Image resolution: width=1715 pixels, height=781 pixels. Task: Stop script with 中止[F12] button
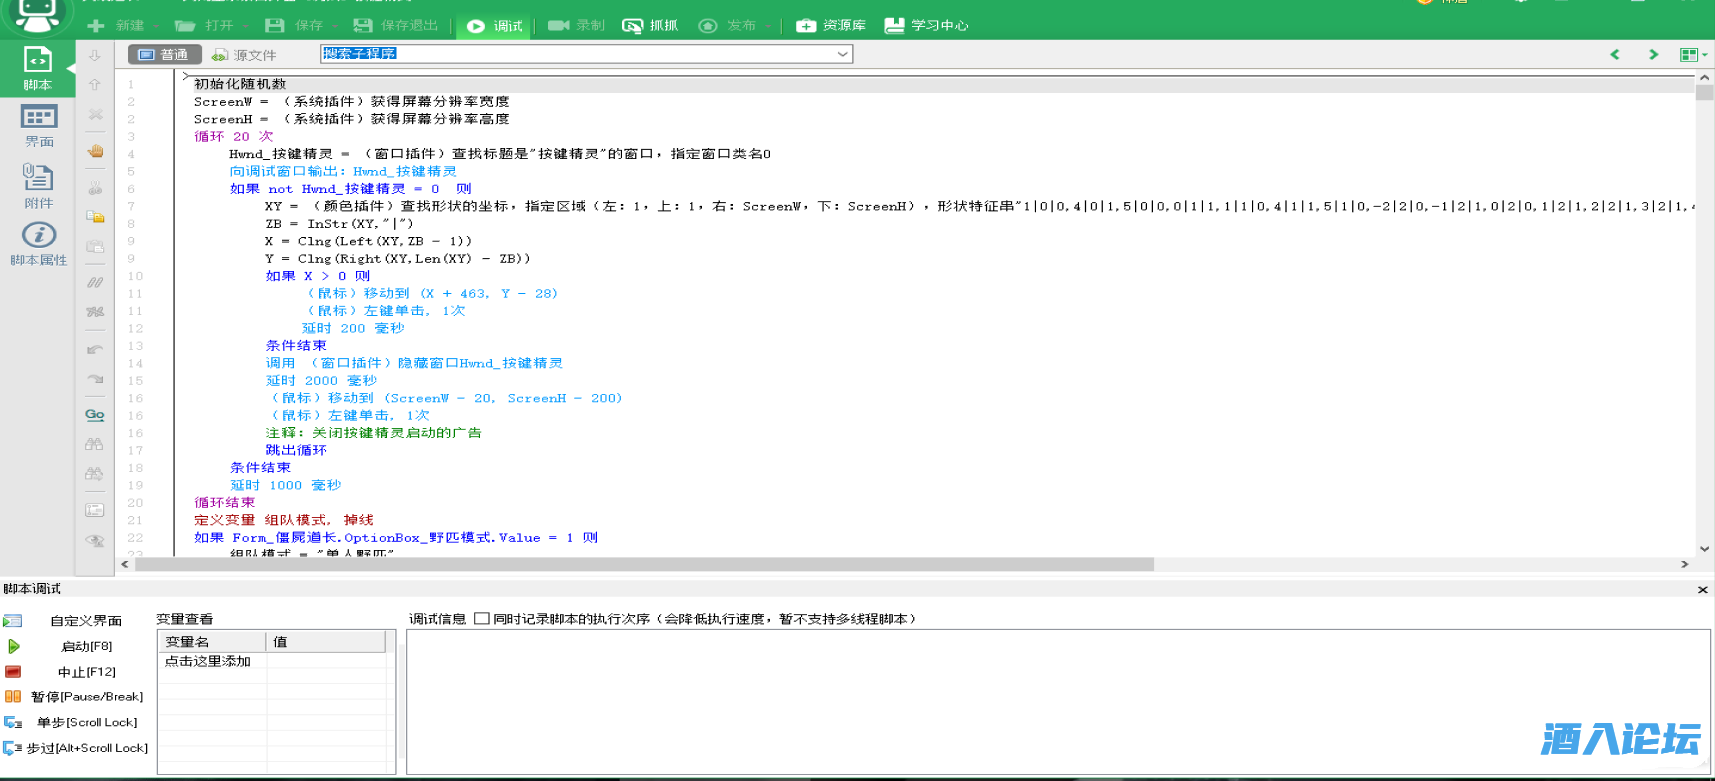pos(75,672)
